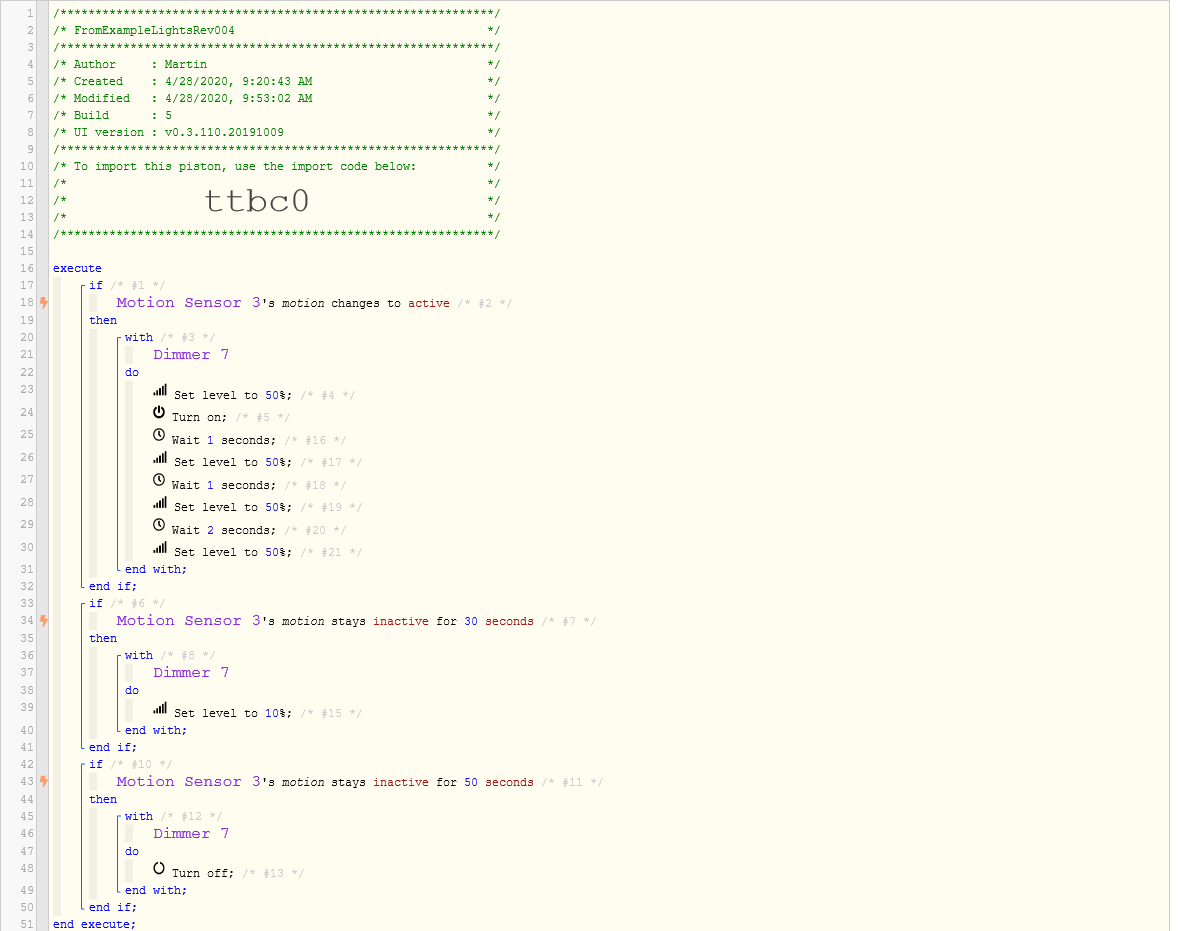This screenshot has width=1178, height=931.
Task: Click 'end if;' on line 32
Action: [113, 587]
